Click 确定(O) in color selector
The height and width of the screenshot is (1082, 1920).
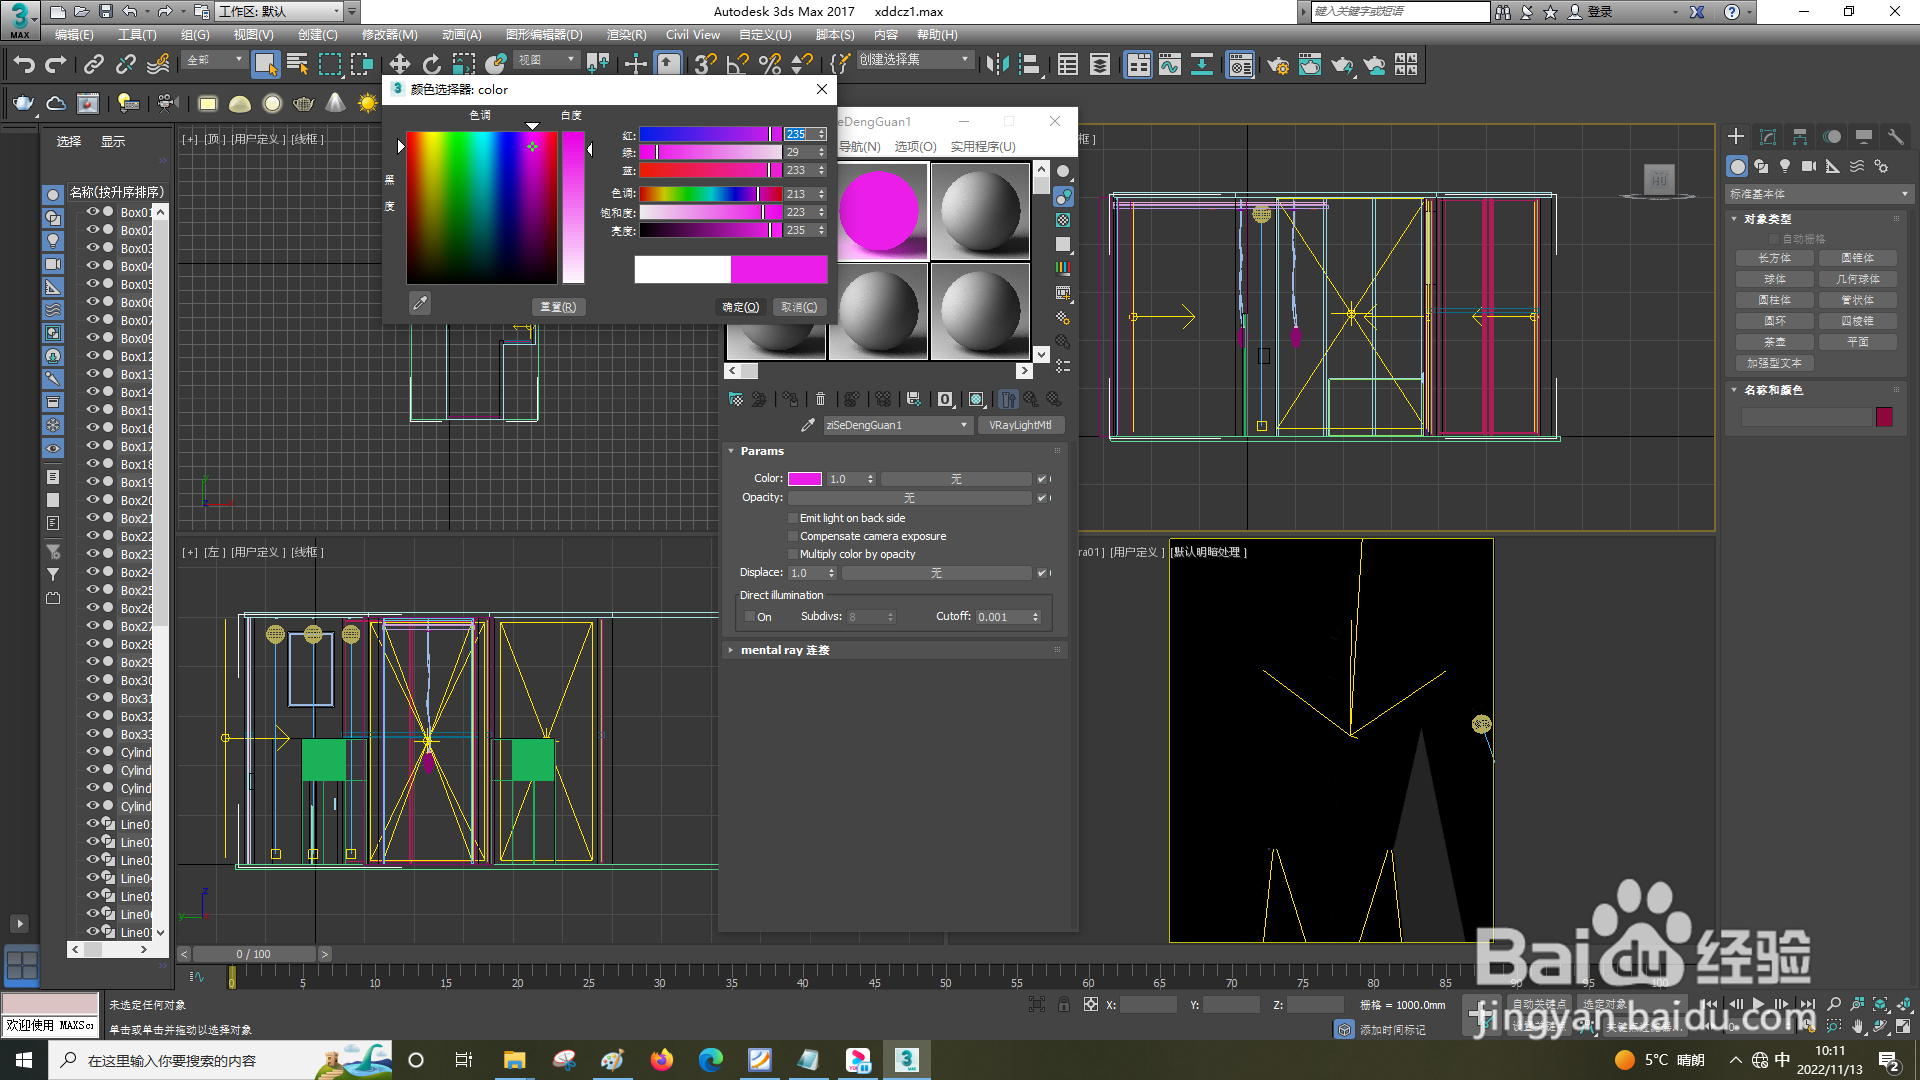click(741, 307)
